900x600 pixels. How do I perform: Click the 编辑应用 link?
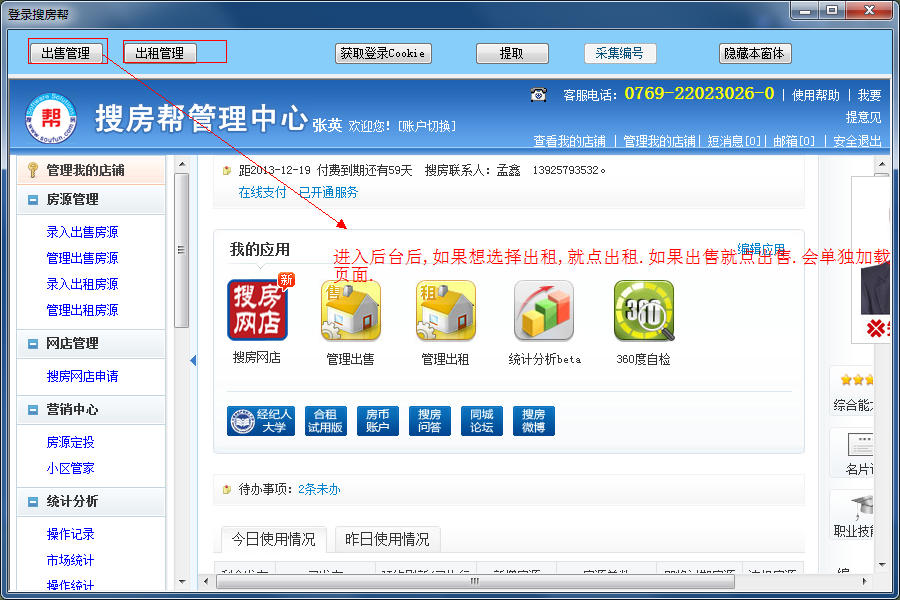coord(761,249)
